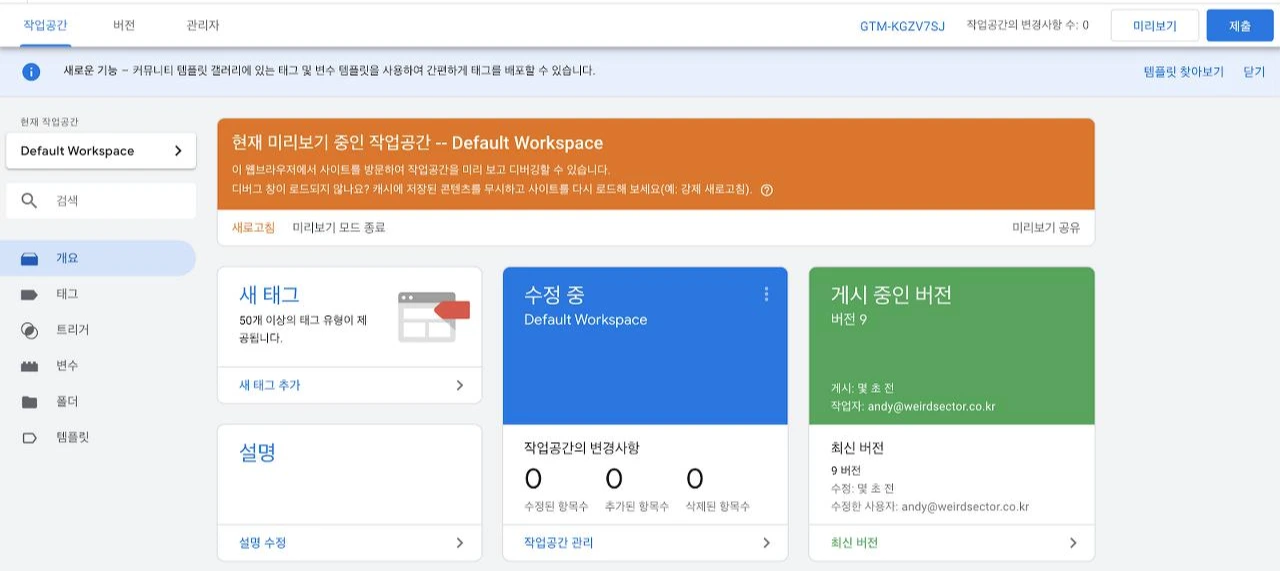Click the 버전 9 text on the green card
Image resolution: width=1280 pixels, height=571 pixels.
tap(849, 320)
